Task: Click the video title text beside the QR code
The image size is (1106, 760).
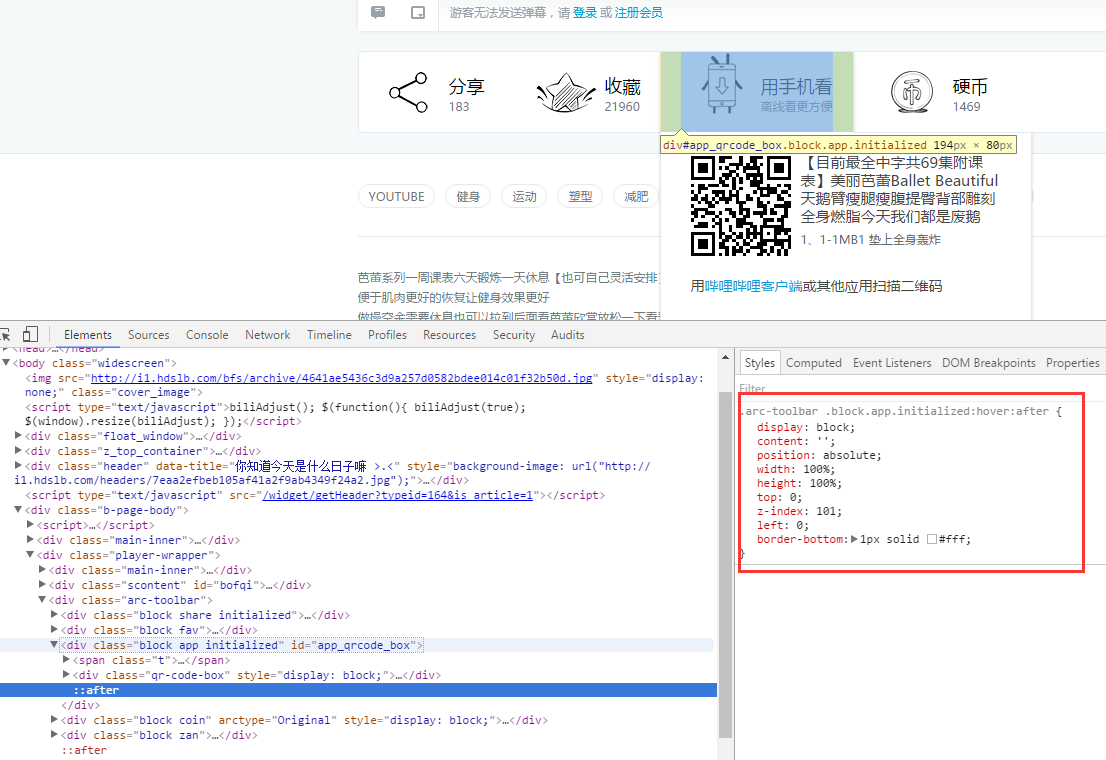Action: tap(899, 190)
